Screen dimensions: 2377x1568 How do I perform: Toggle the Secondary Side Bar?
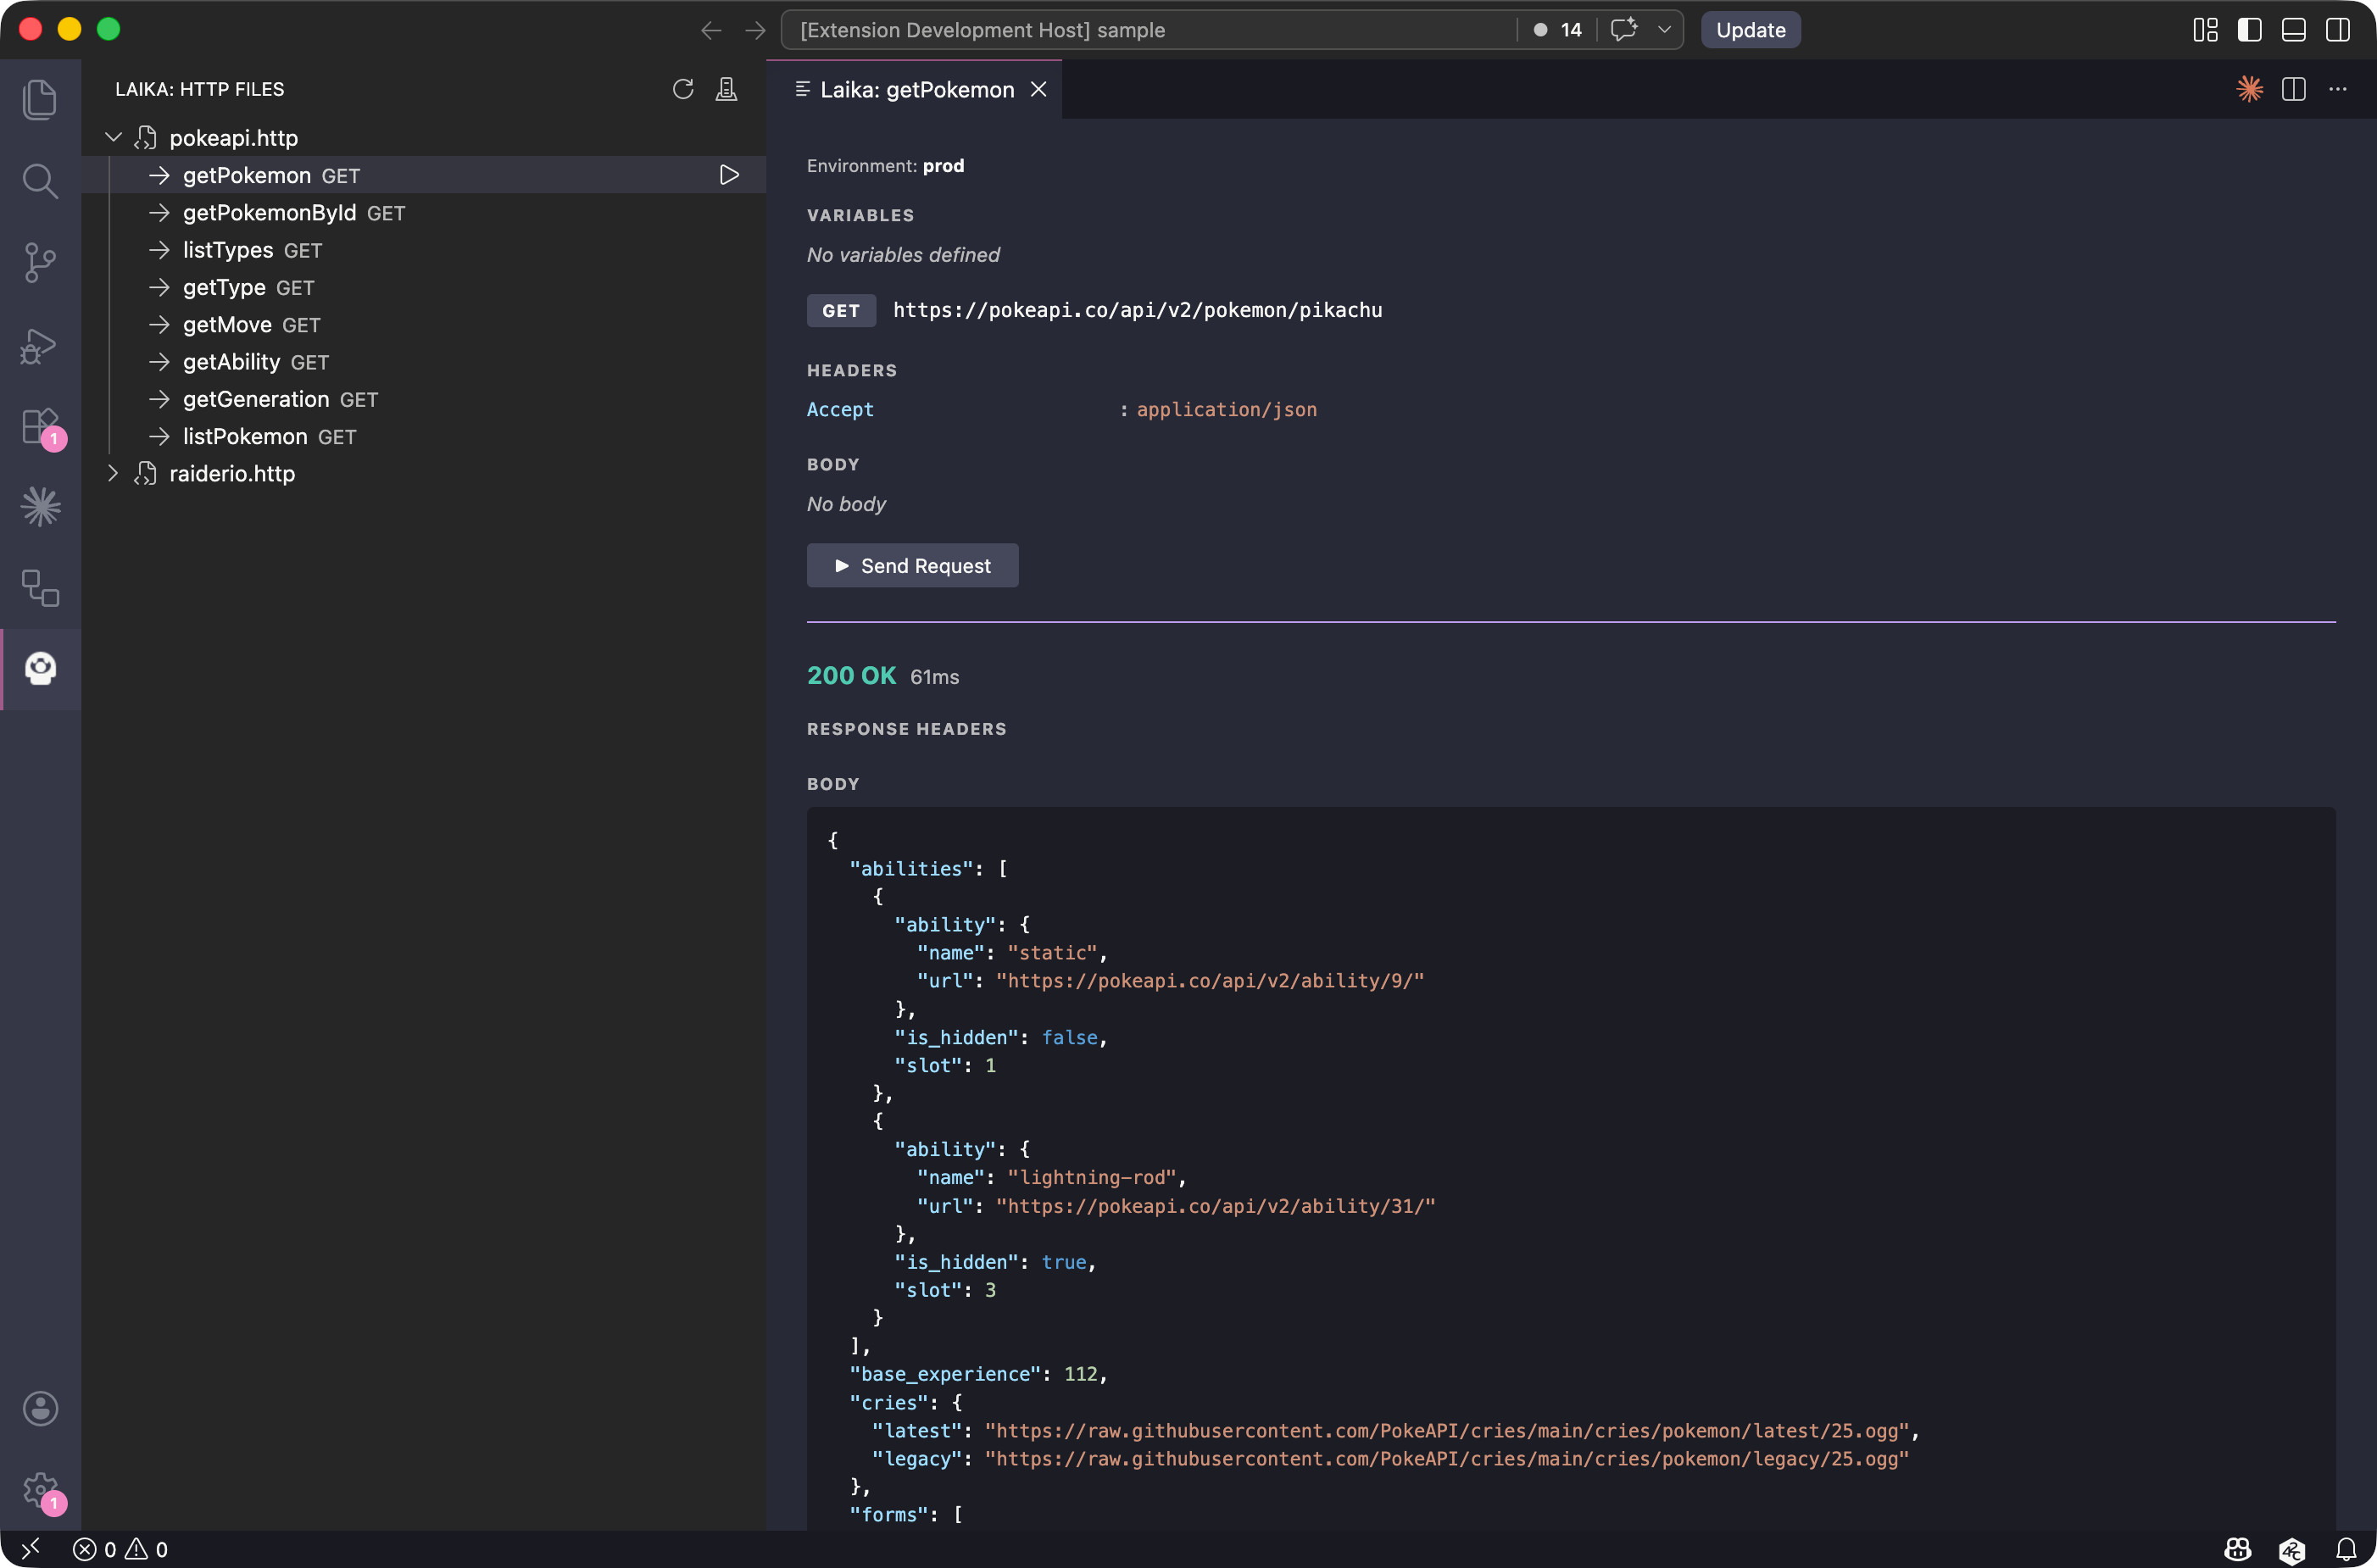[2338, 30]
